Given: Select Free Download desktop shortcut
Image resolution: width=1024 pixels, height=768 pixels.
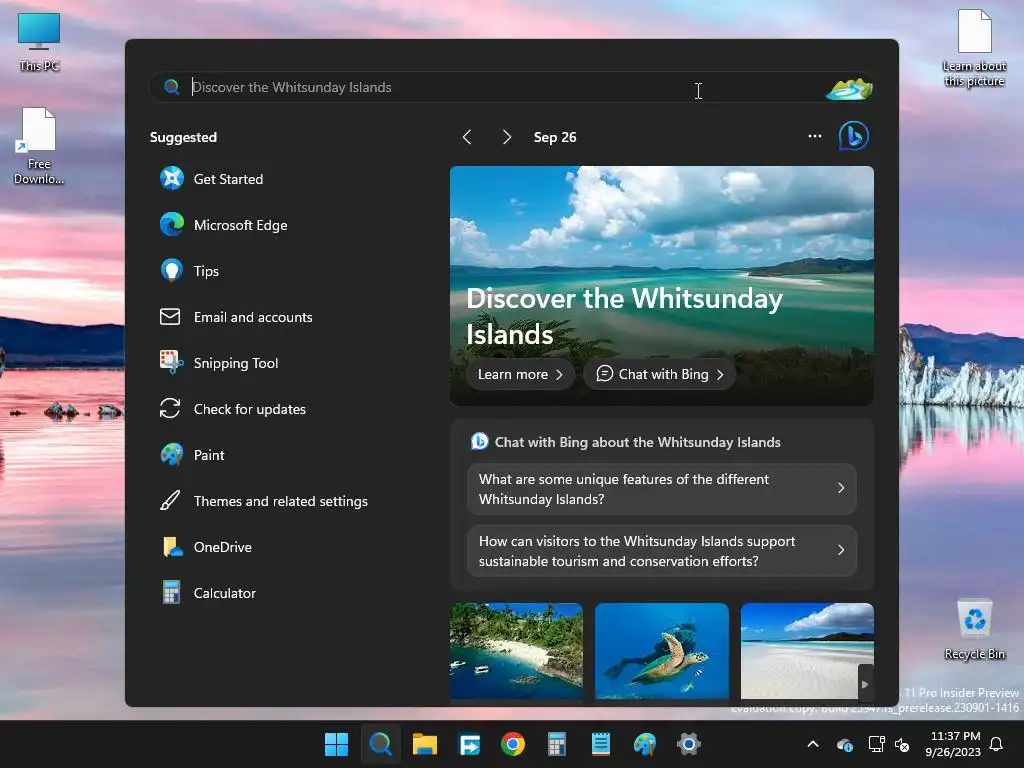Looking at the screenshot, I should (39, 146).
